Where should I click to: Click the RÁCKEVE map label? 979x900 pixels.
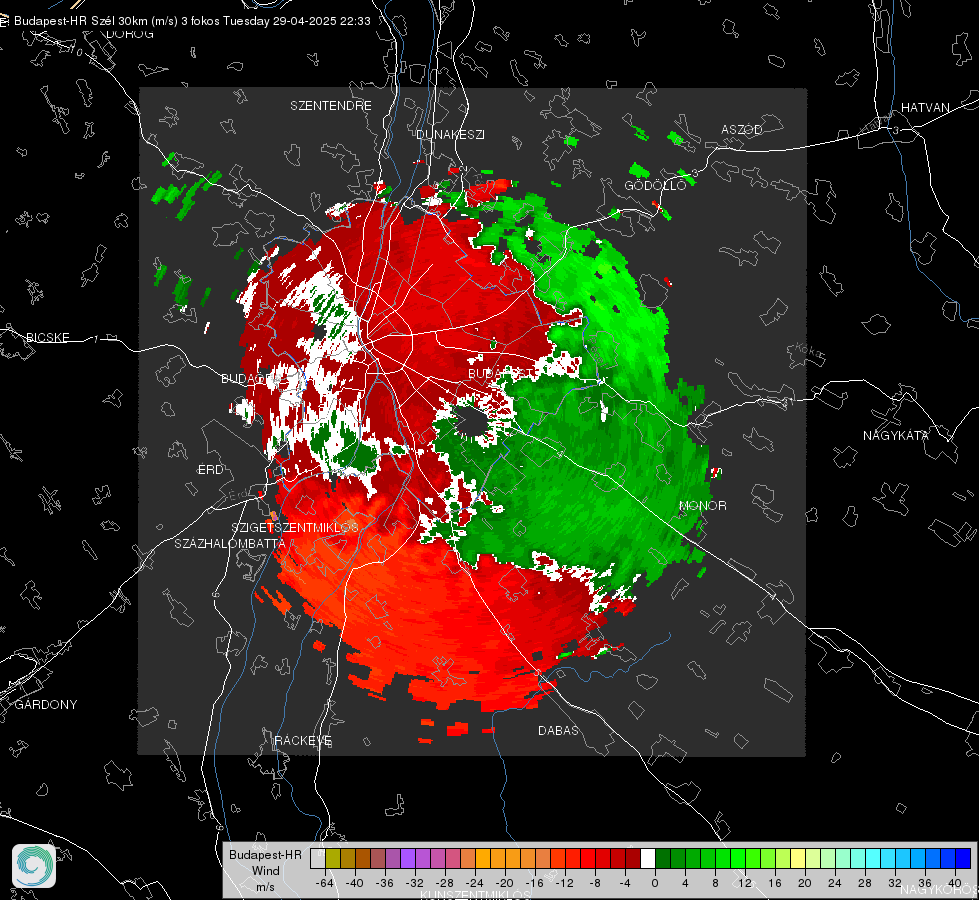[x=303, y=740]
